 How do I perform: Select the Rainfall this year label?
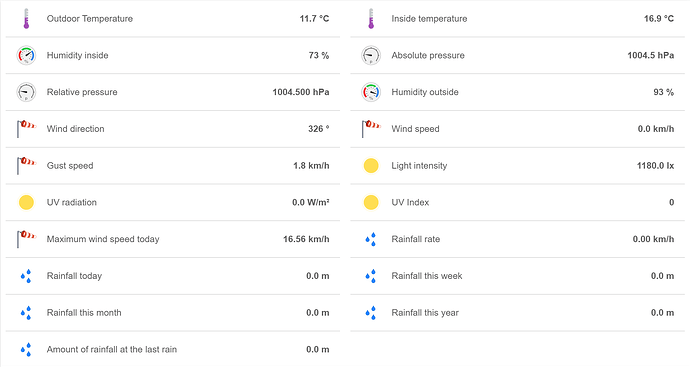425,312
